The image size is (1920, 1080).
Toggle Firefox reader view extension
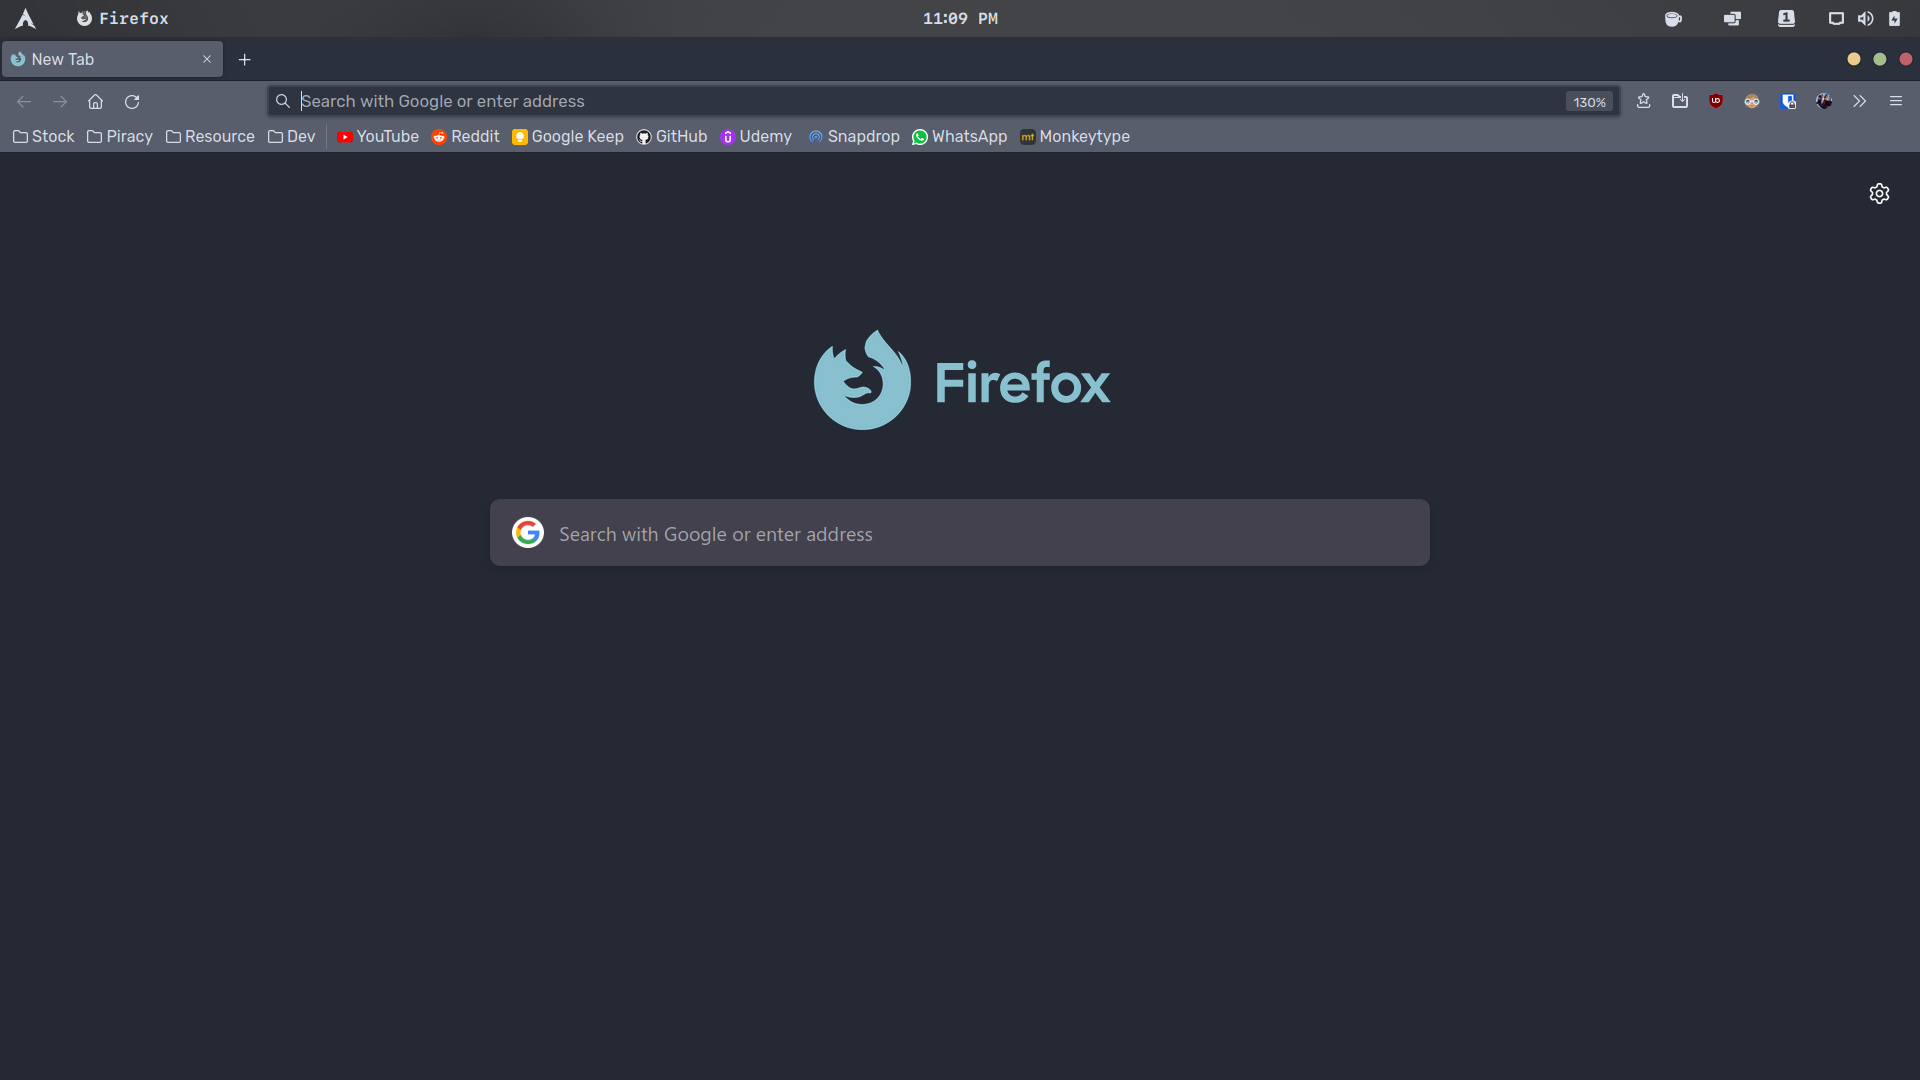1751,102
